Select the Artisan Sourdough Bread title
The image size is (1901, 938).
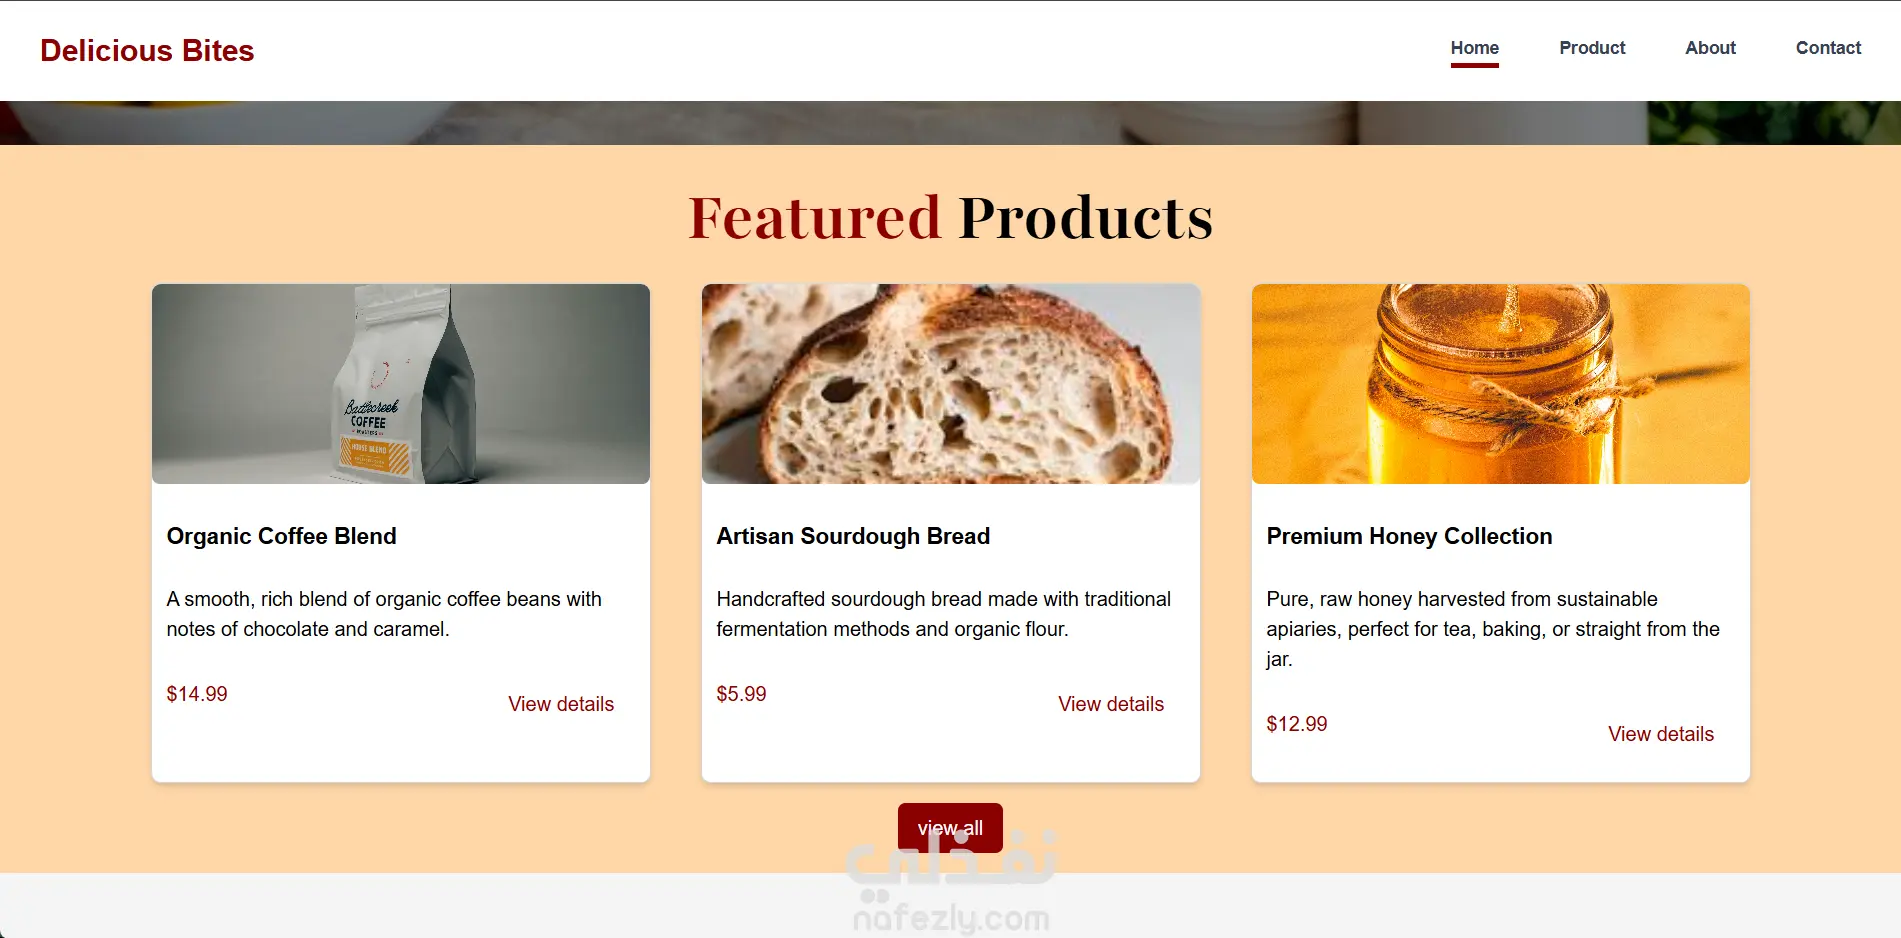pyautogui.click(x=853, y=536)
